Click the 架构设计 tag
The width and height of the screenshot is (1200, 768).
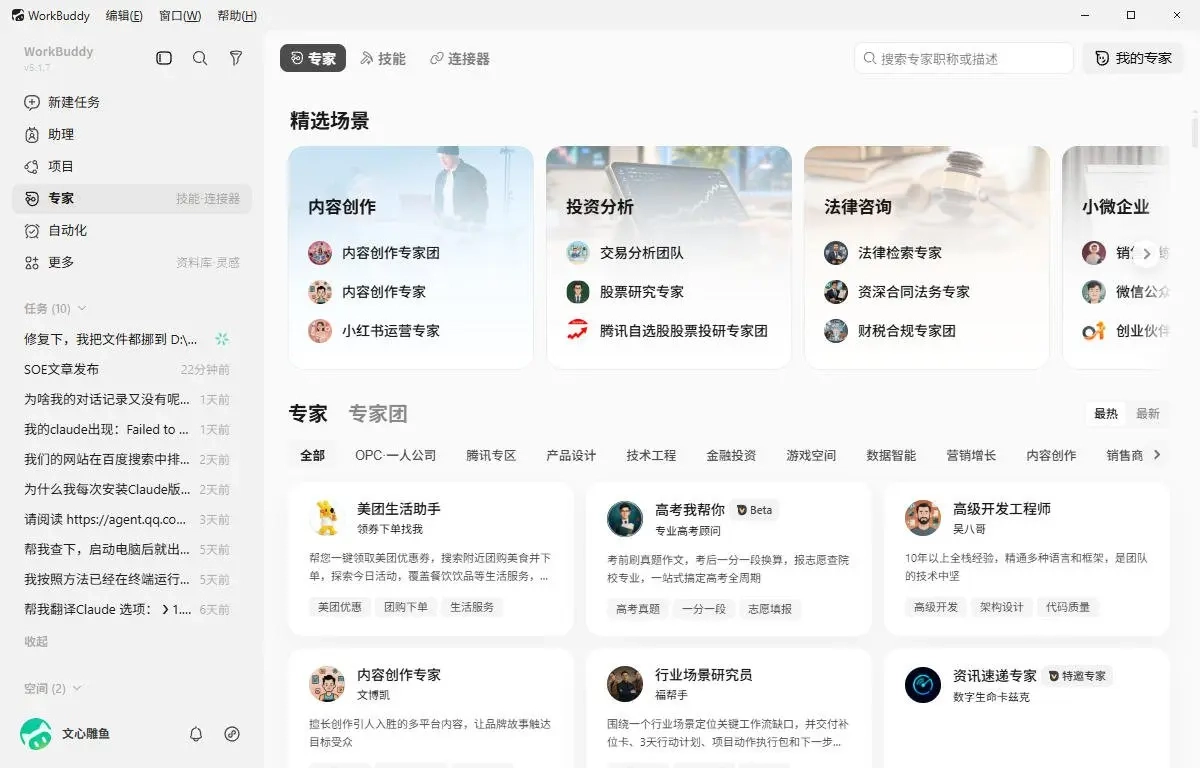point(1002,607)
